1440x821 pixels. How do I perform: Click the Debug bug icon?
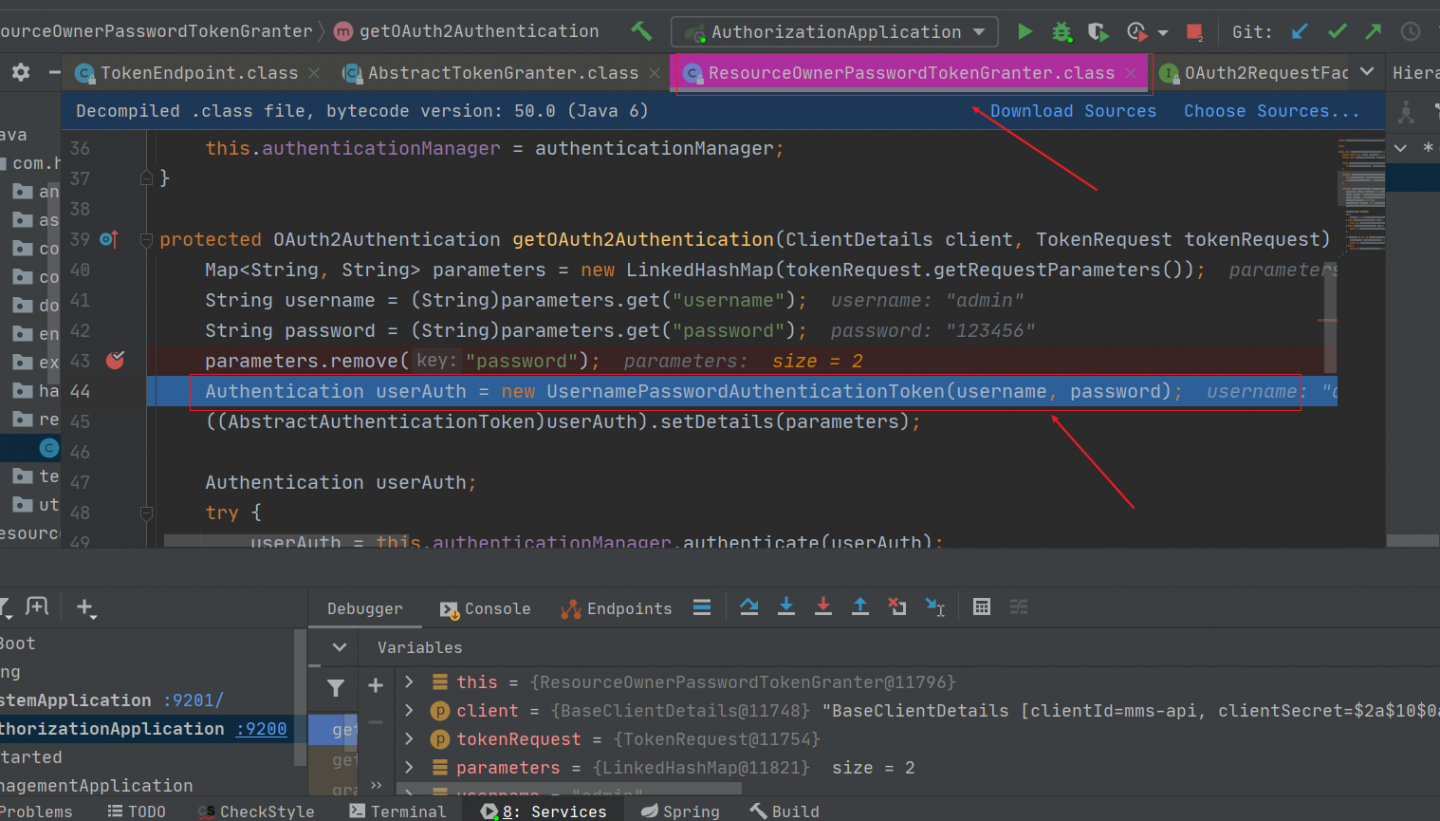(1062, 32)
